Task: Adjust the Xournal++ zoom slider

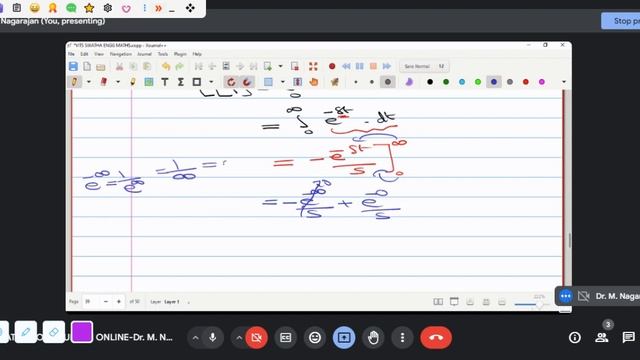Action: [x=531, y=304]
